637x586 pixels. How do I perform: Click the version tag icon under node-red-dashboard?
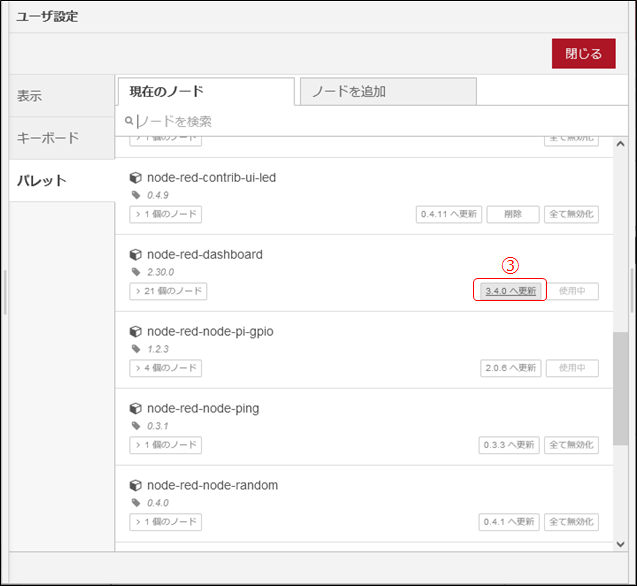[136, 272]
